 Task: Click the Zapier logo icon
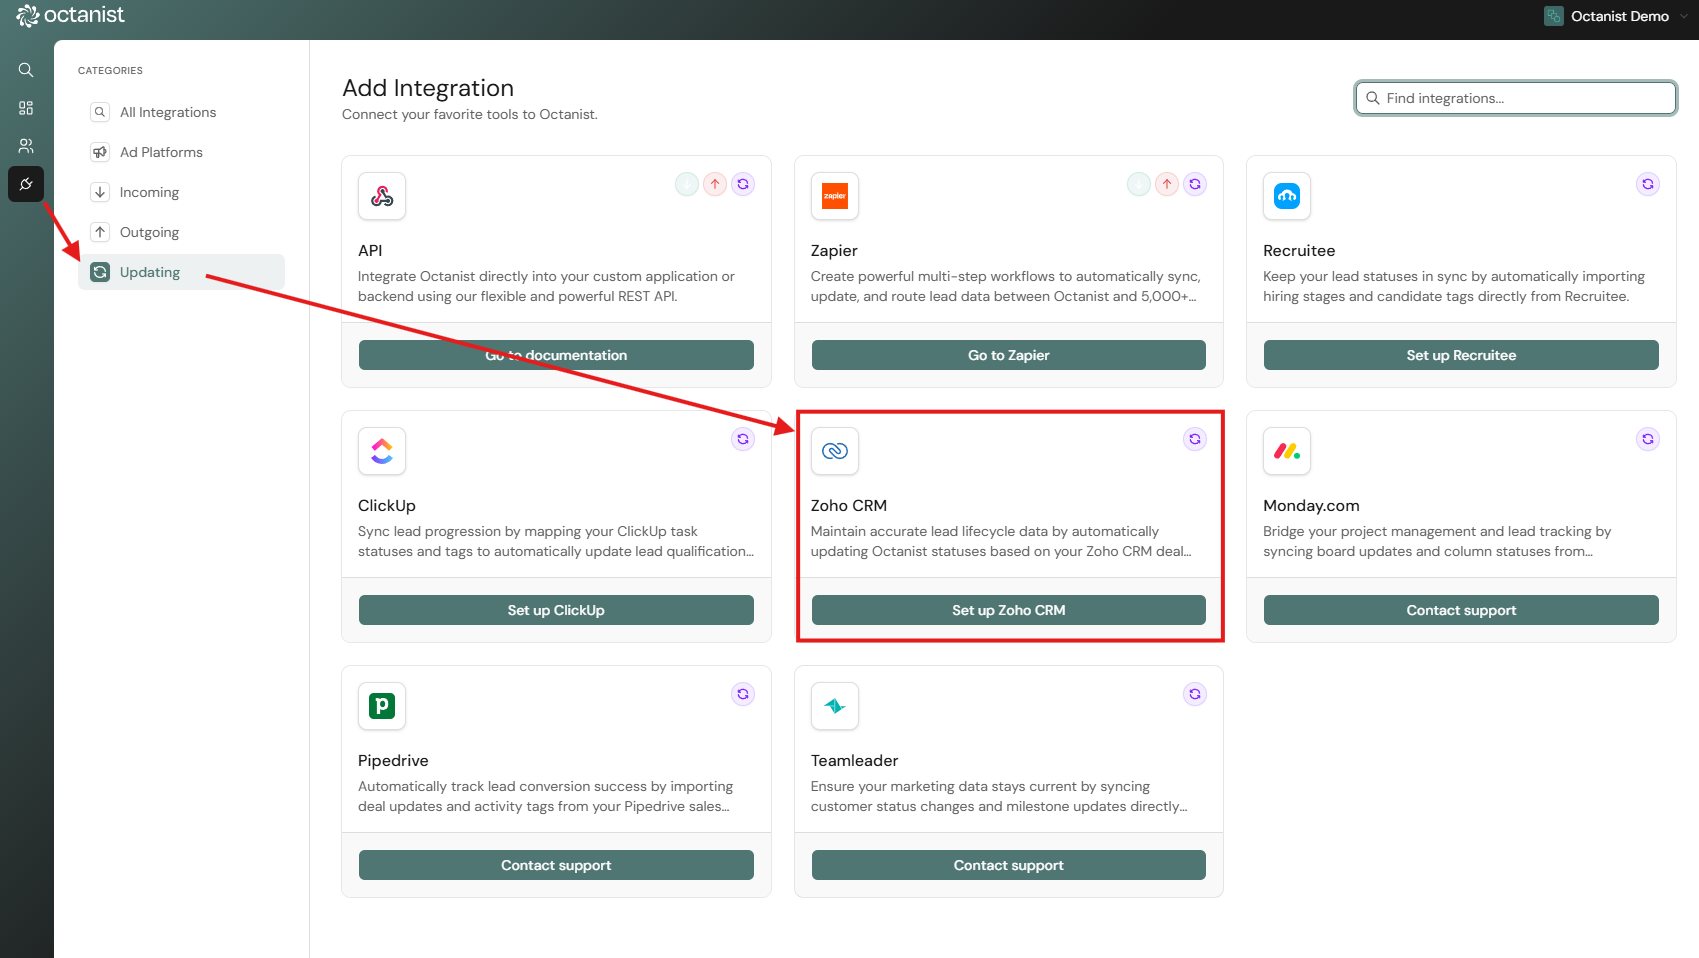click(x=834, y=196)
